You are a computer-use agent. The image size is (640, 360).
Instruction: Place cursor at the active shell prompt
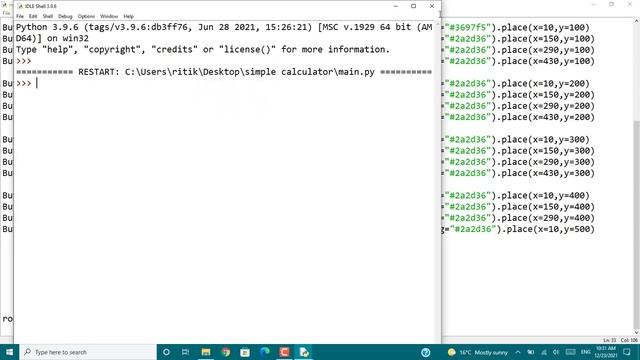(x=37, y=83)
